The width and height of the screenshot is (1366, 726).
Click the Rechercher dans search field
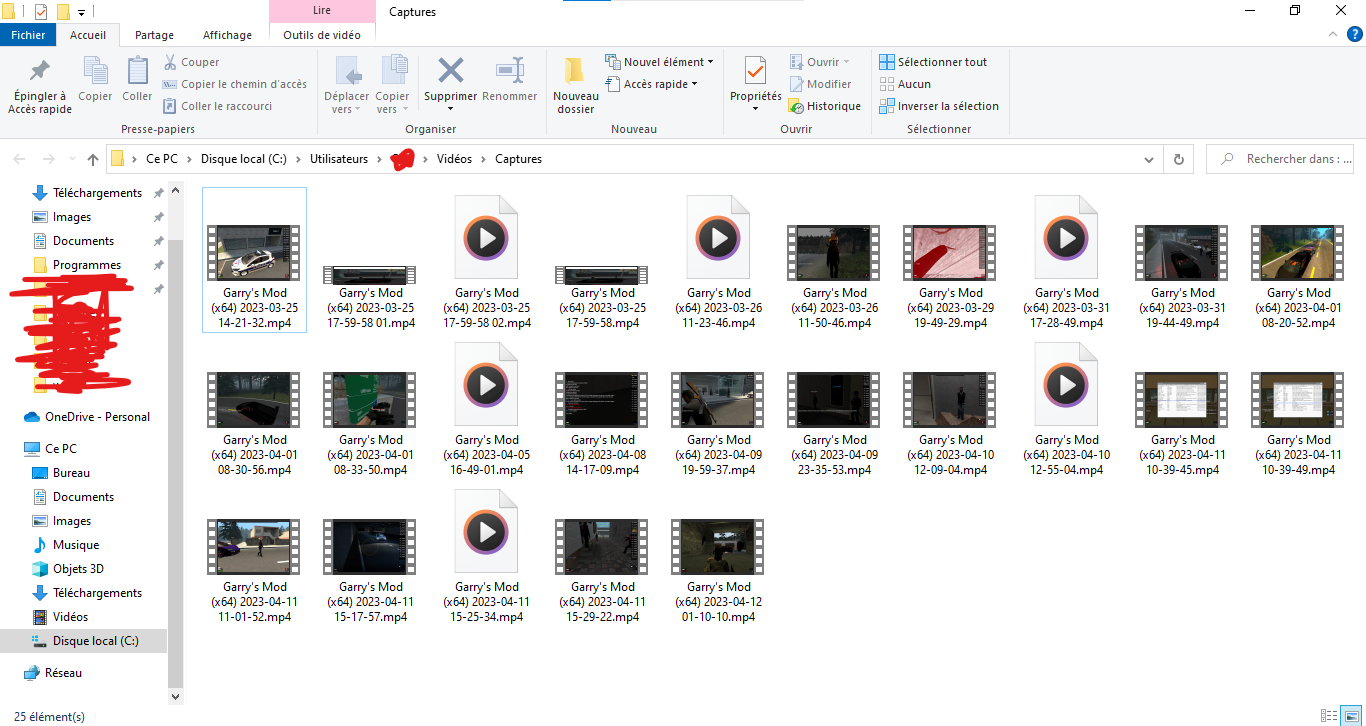tap(1281, 159)
